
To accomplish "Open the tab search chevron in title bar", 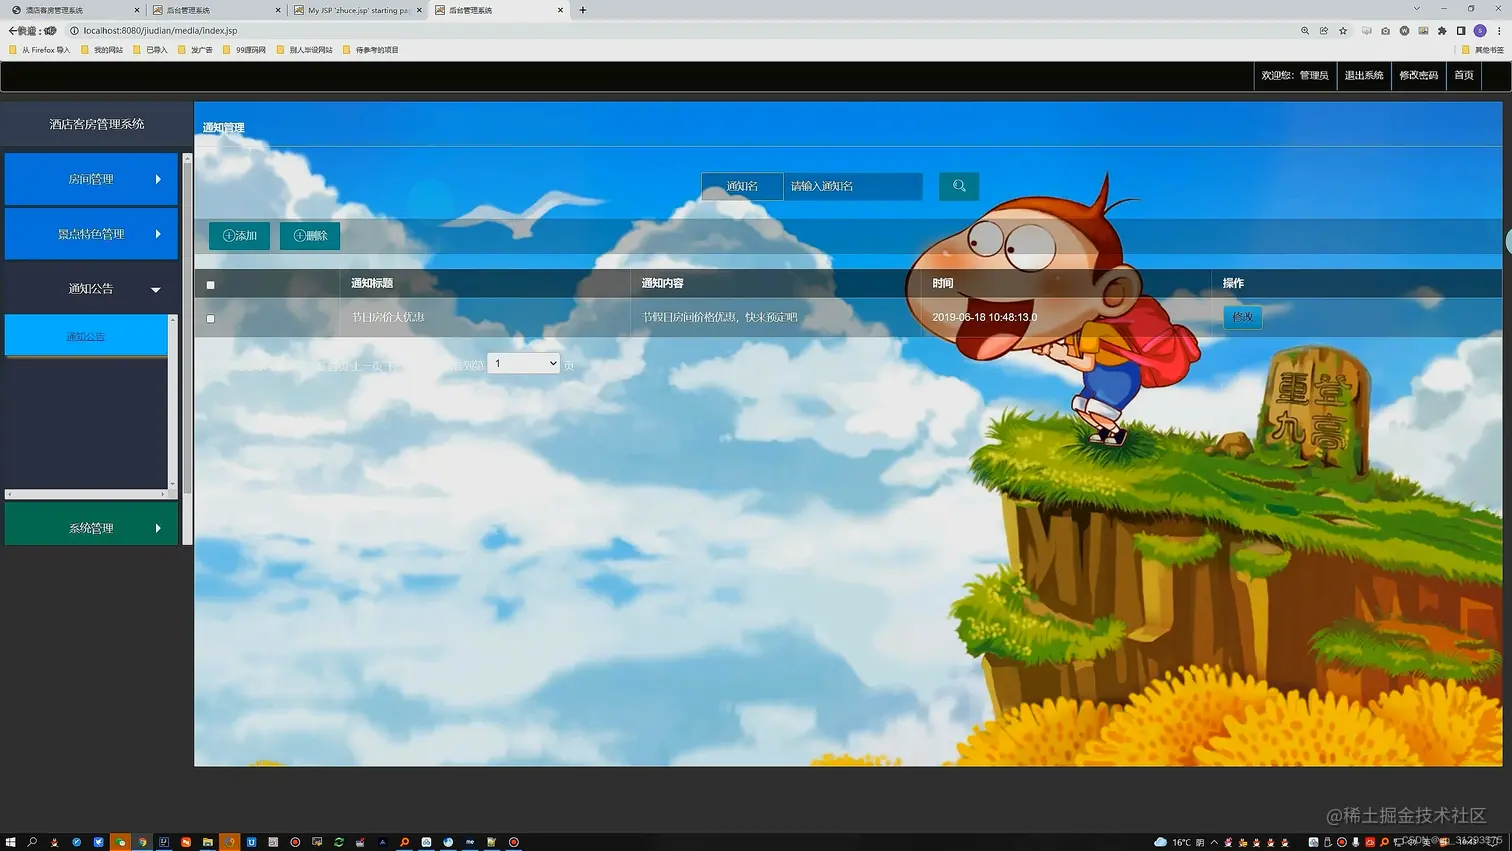I will tap(1416, 9).
